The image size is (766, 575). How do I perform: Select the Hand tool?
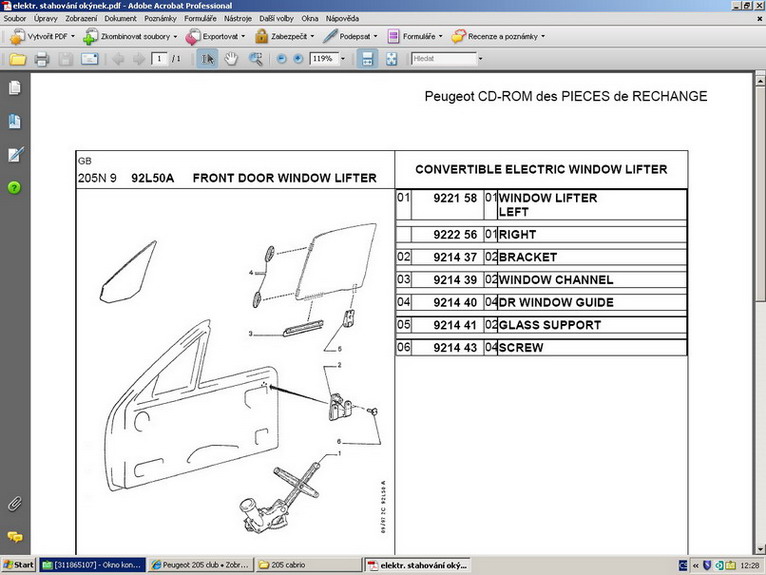tap(231, 59)
